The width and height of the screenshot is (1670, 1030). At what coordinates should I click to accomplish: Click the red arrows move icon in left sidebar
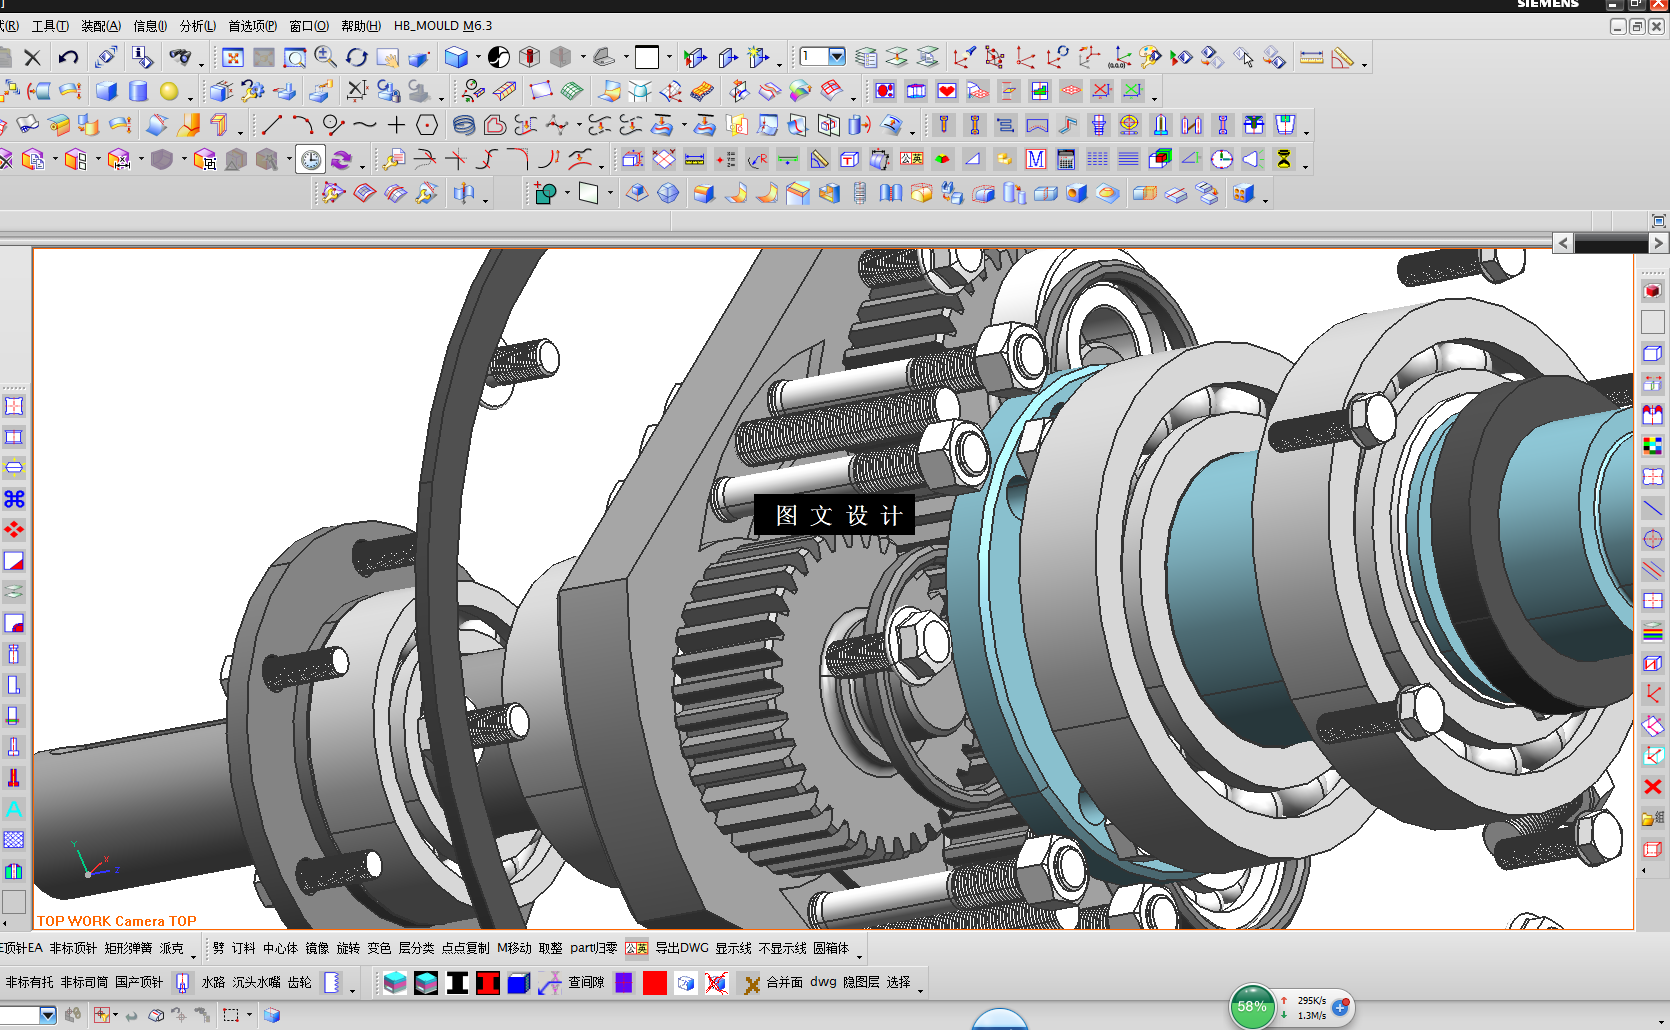click(14, 530)
